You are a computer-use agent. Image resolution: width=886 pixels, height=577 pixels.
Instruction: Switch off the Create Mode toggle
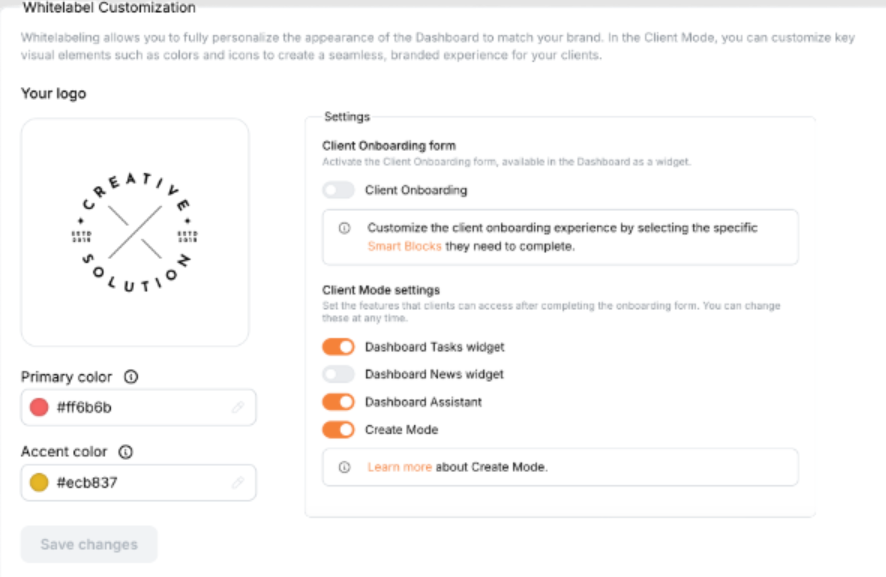[x=339, y=430]
